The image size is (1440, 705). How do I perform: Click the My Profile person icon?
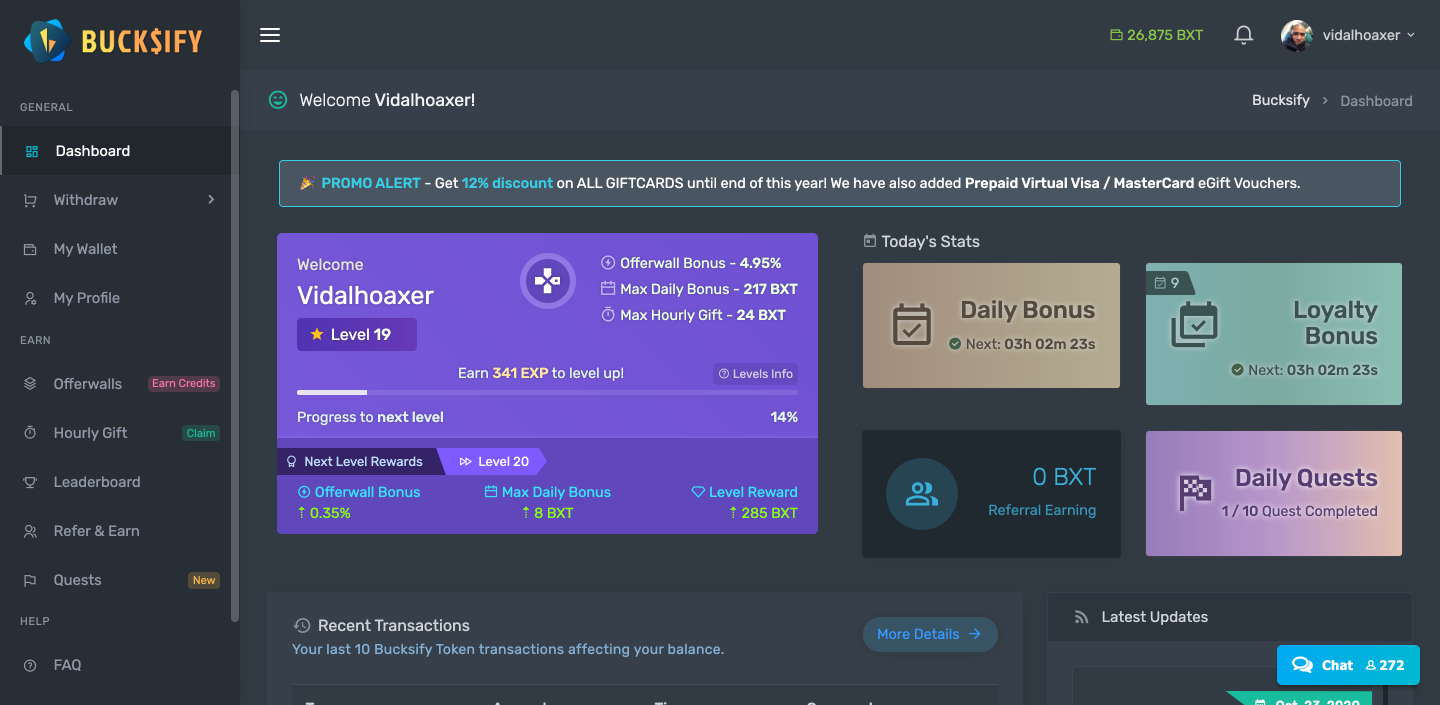(30, 298)
